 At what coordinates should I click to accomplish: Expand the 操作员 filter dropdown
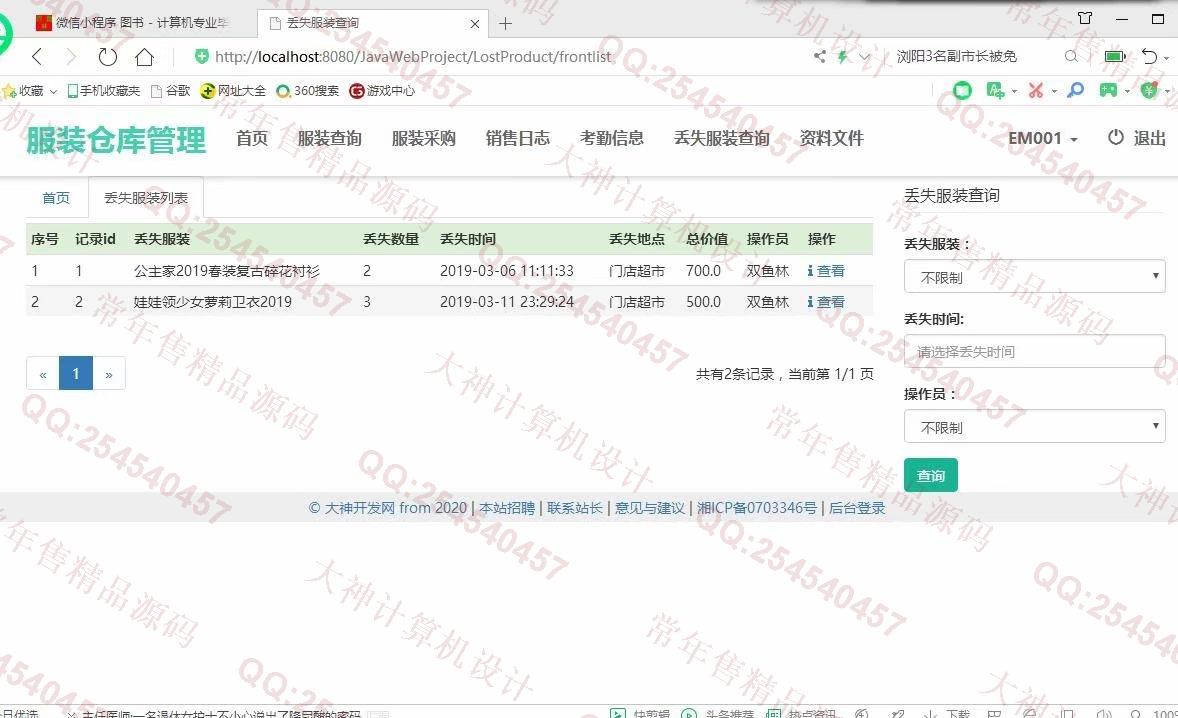(x=1034, y=427)
